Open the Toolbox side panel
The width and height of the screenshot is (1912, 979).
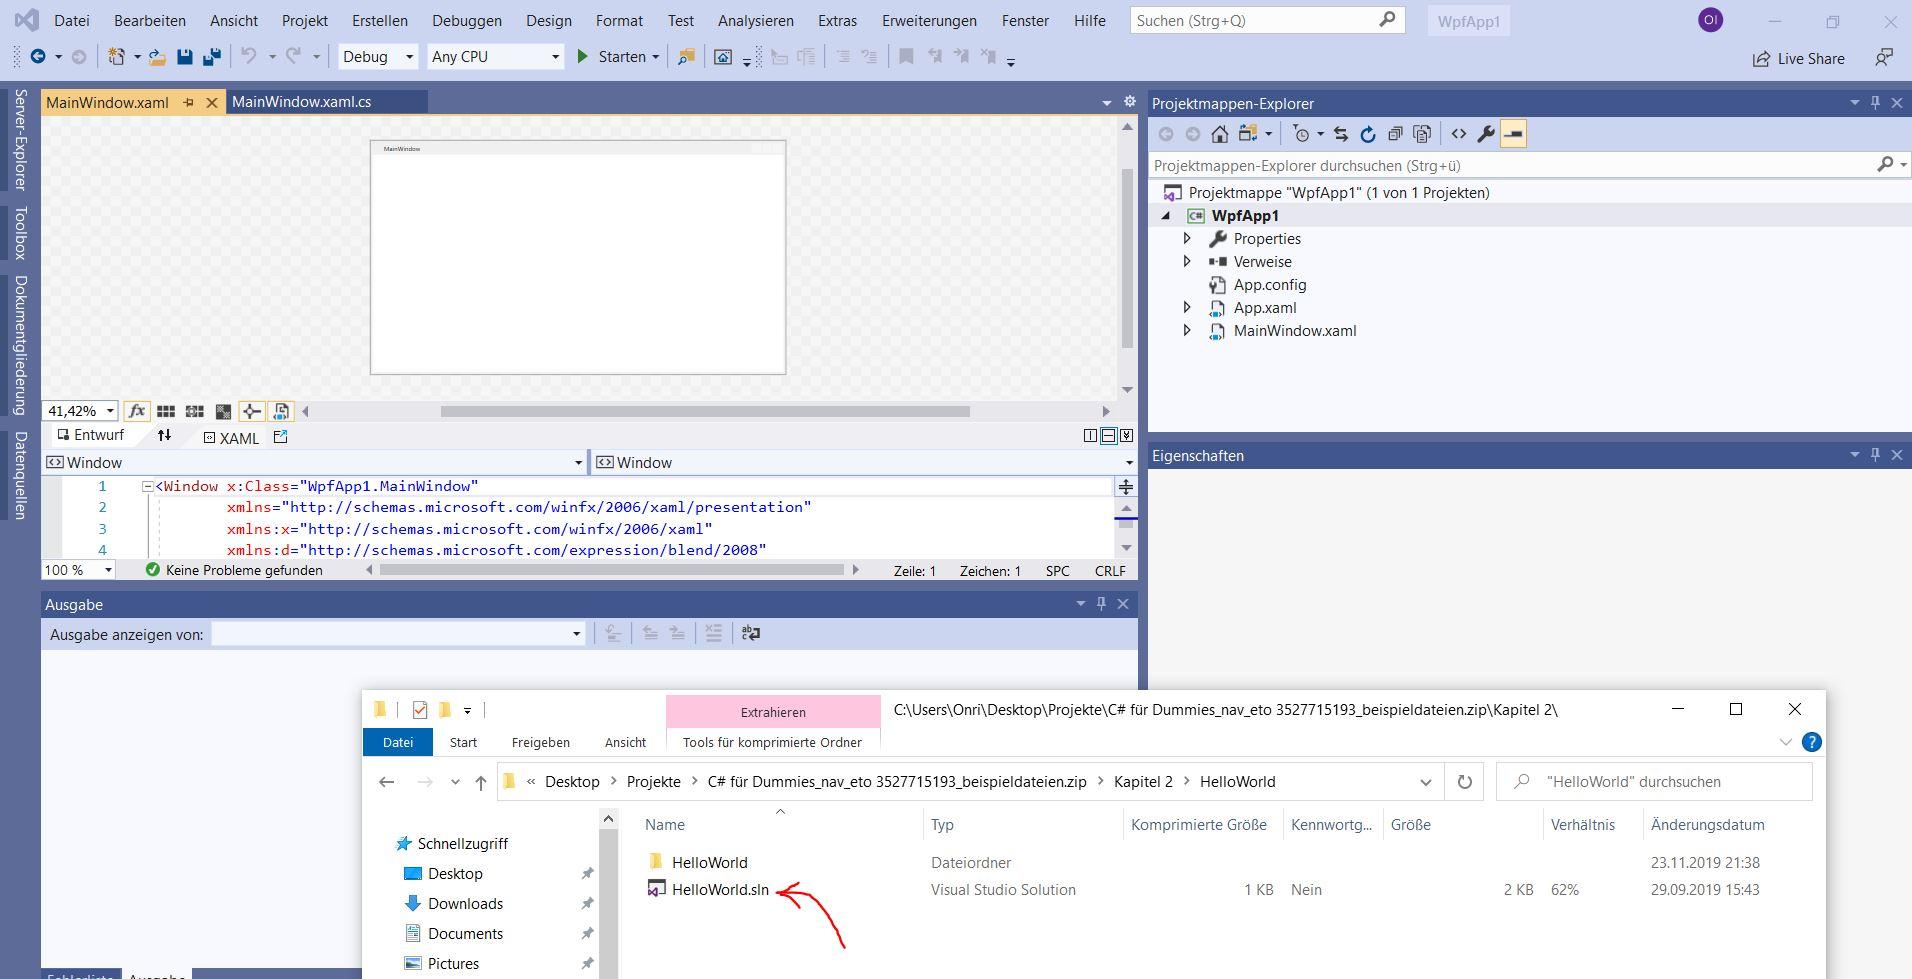pos(20,233)
